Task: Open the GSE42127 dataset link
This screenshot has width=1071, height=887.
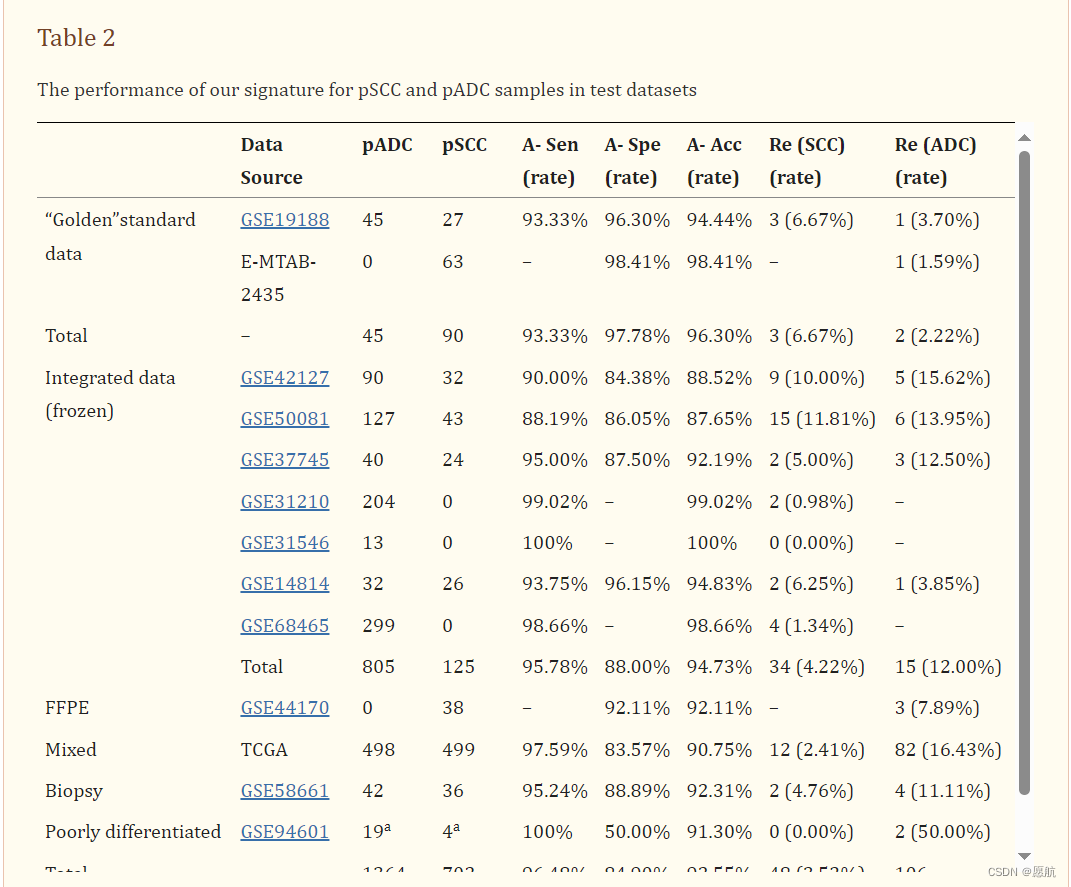Action: coord(285,378)
